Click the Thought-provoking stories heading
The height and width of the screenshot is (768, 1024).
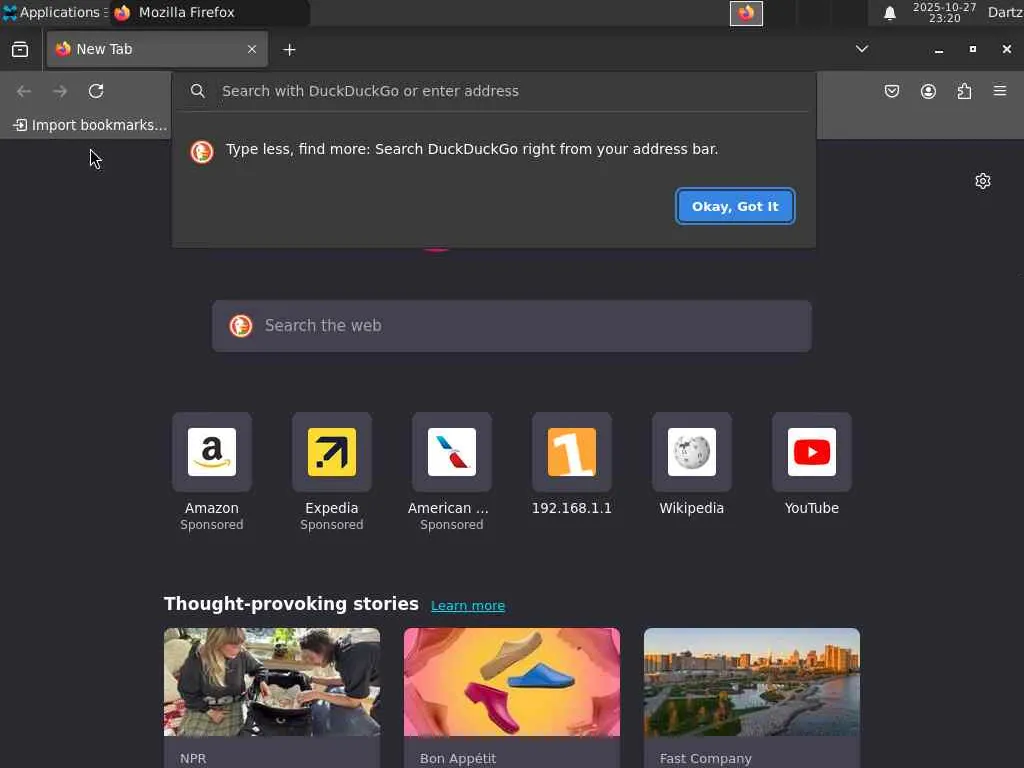[291, 604]
